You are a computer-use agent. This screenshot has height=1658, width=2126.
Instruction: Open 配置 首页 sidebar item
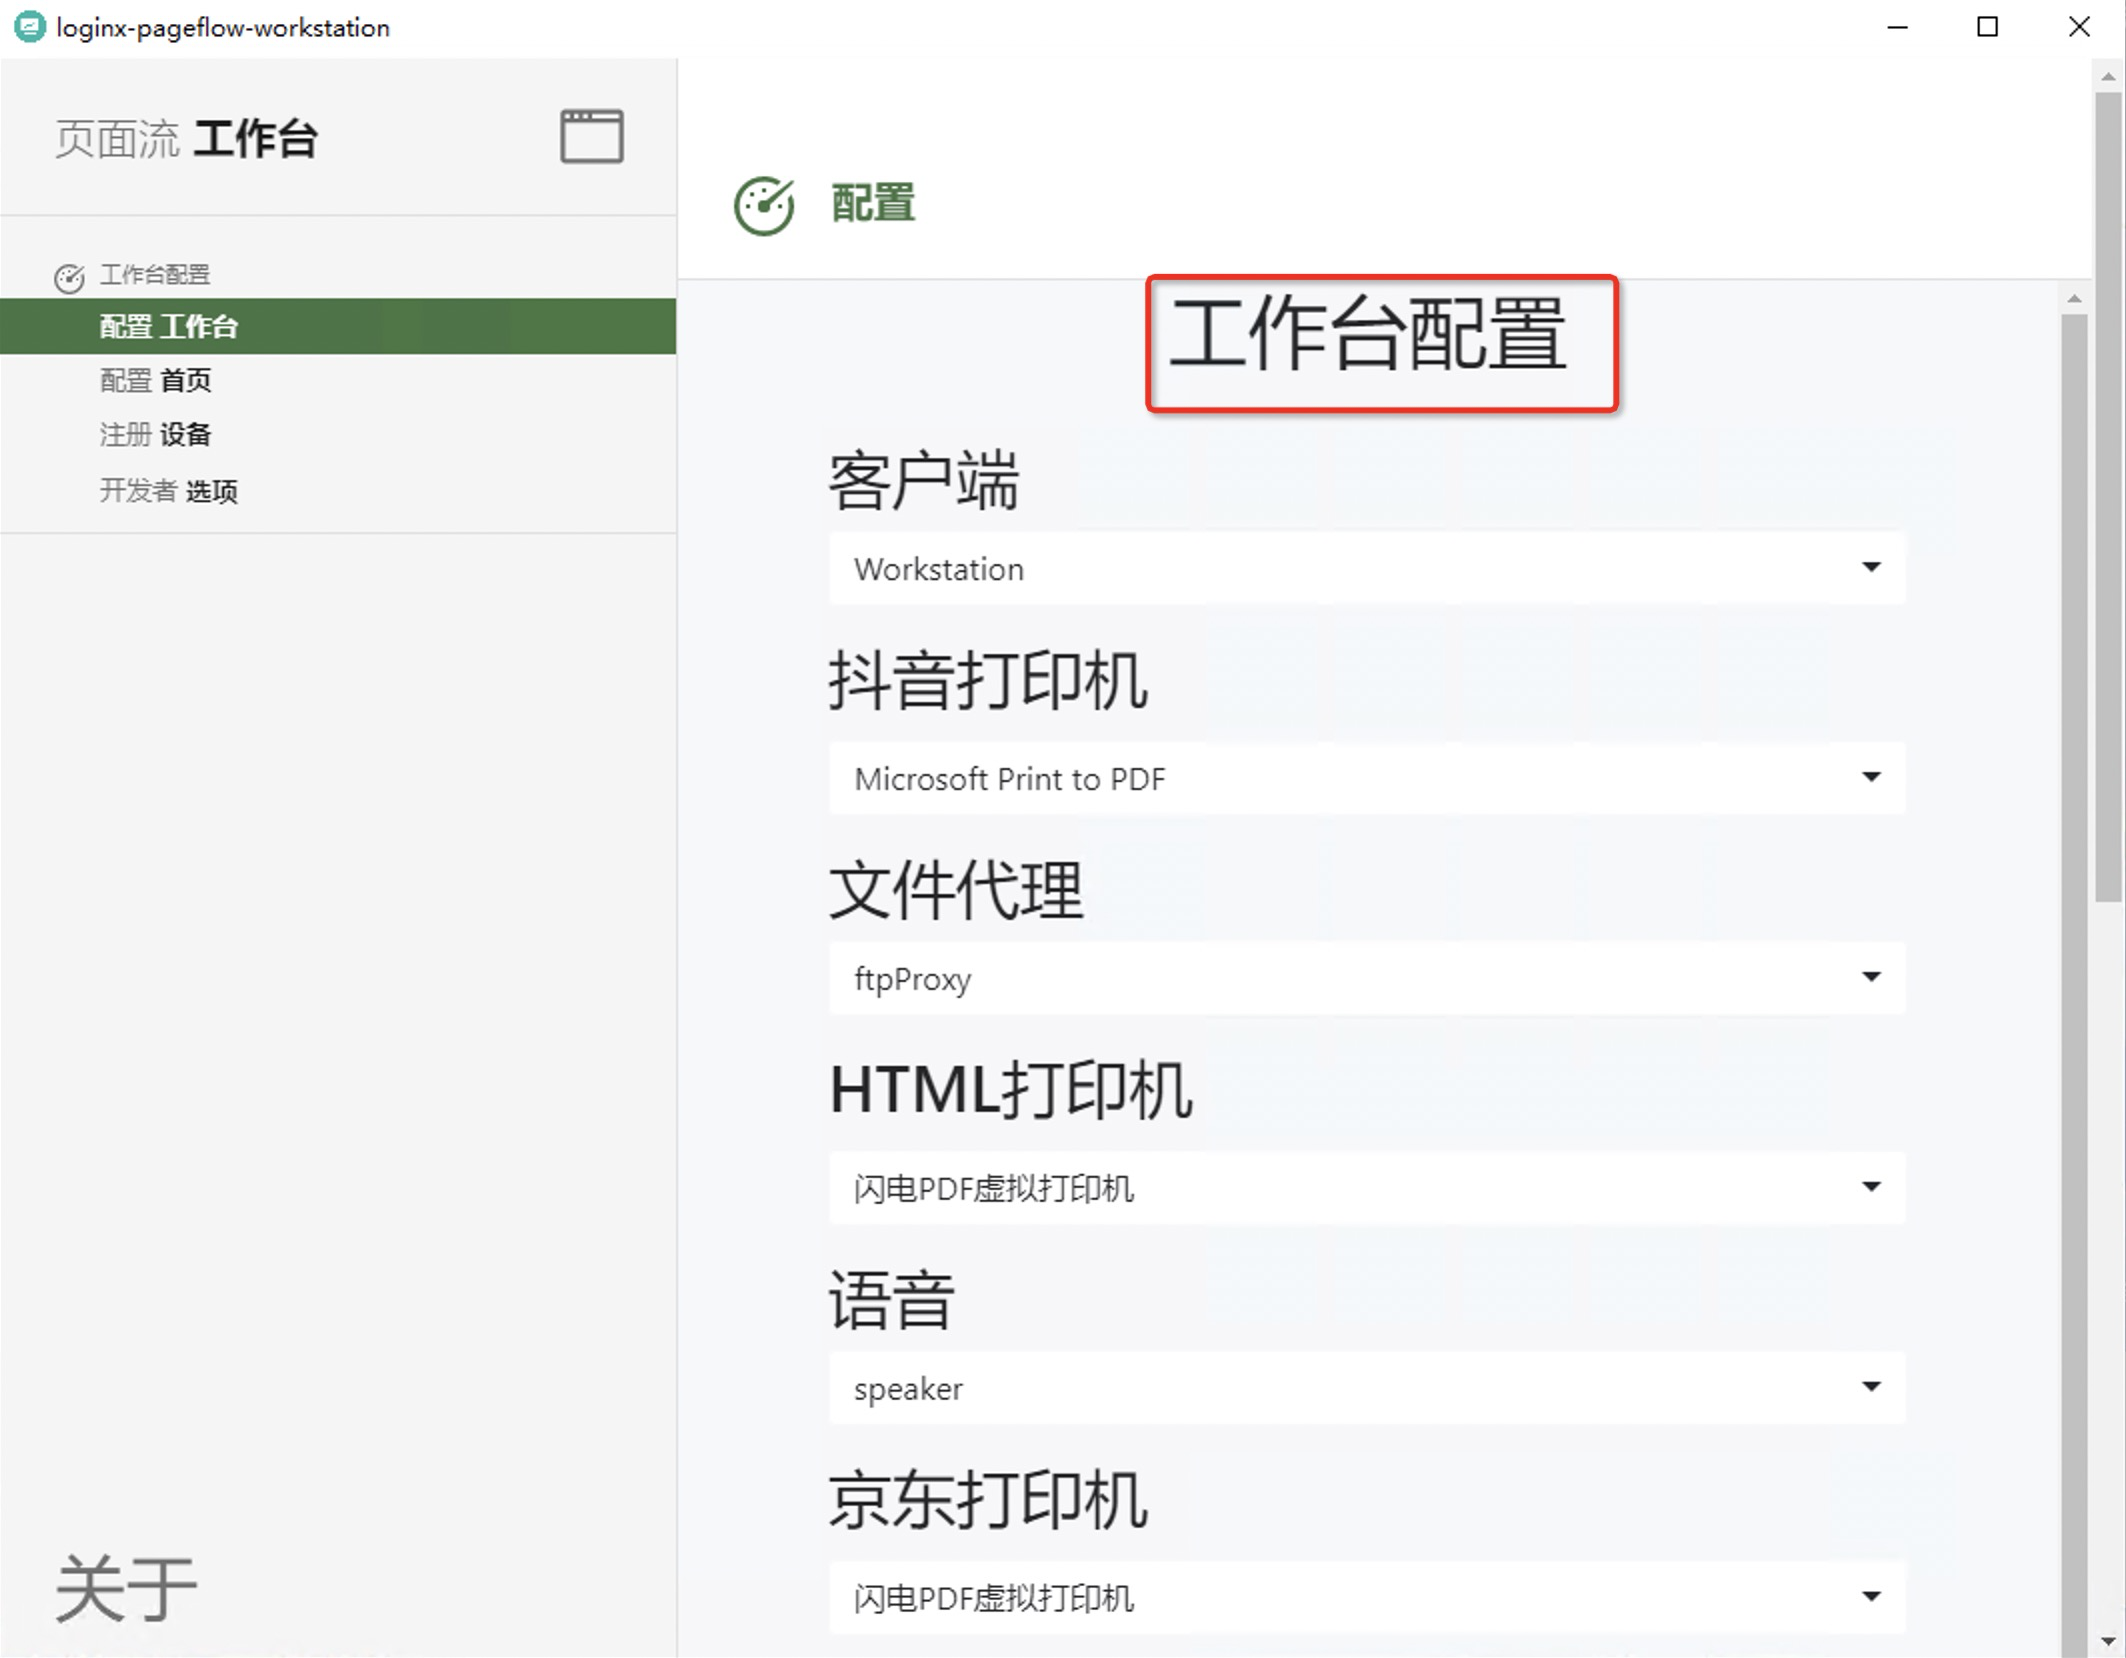pyautogui.click(x=155, y=381)
